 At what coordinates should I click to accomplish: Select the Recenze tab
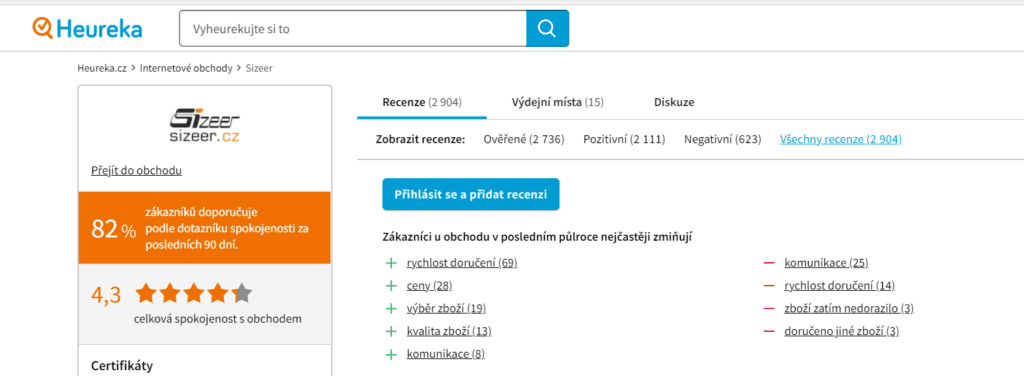[422, 102]
